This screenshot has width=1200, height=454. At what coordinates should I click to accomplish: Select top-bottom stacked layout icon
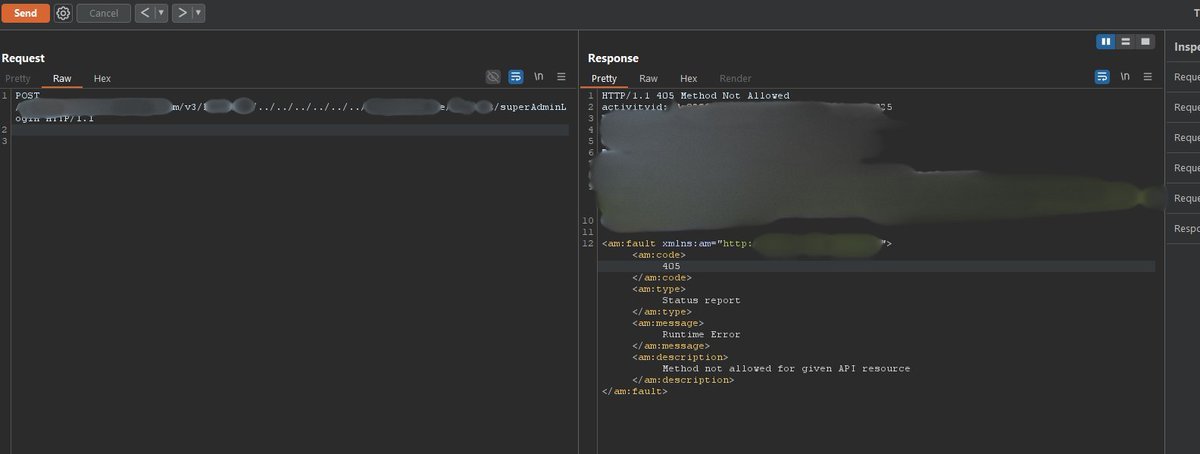[1126, 42]
